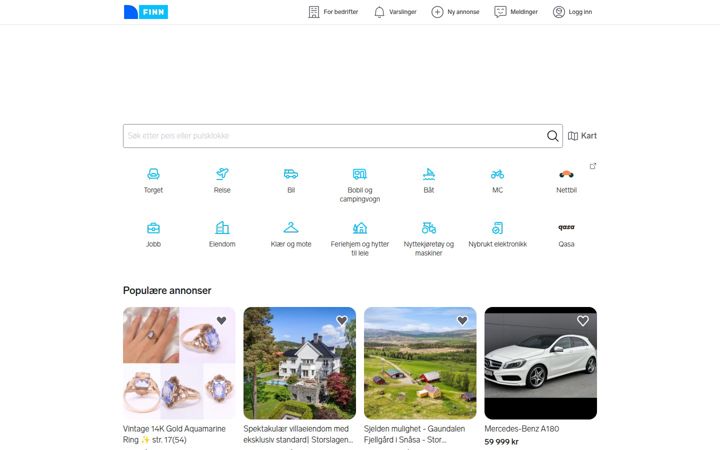The image size is (720, 450).
Task: Toggle heart on the villa property ad
Action: 342,321
